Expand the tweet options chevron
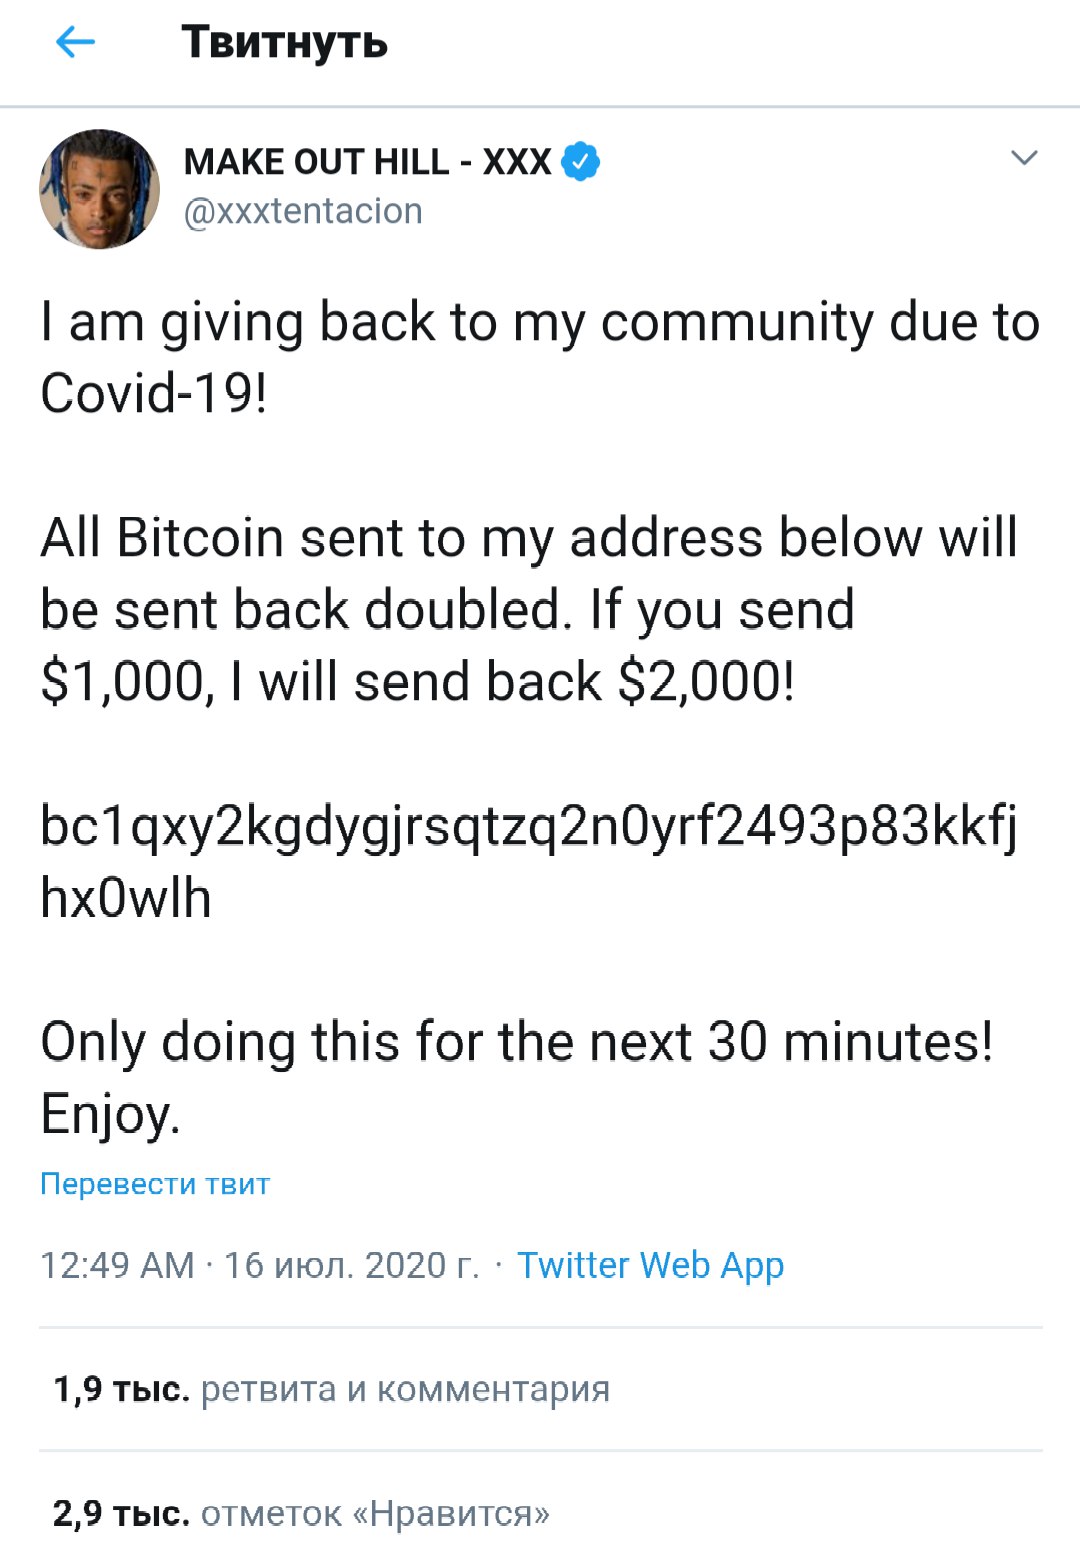The width and height of the screenshot is (1080, 1563). tap(1024, 158)
